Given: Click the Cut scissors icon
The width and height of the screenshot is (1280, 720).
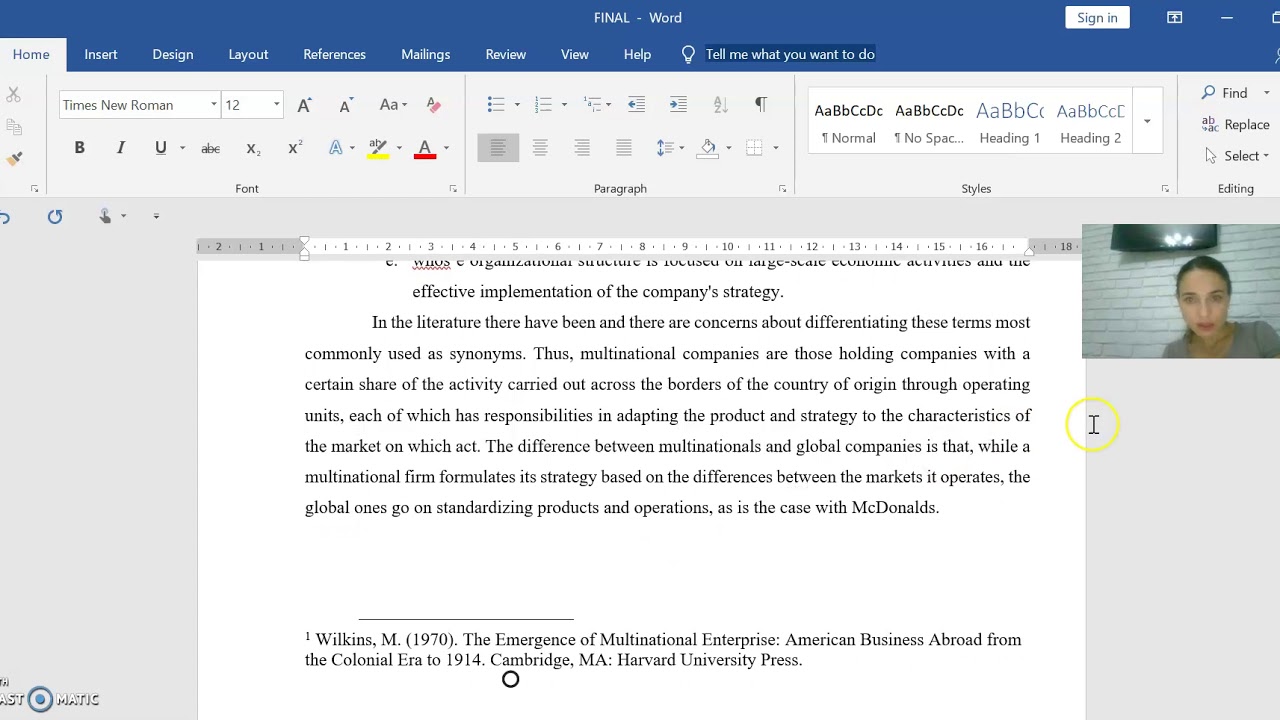Looking at the screenshot, I should click(13, 95).
